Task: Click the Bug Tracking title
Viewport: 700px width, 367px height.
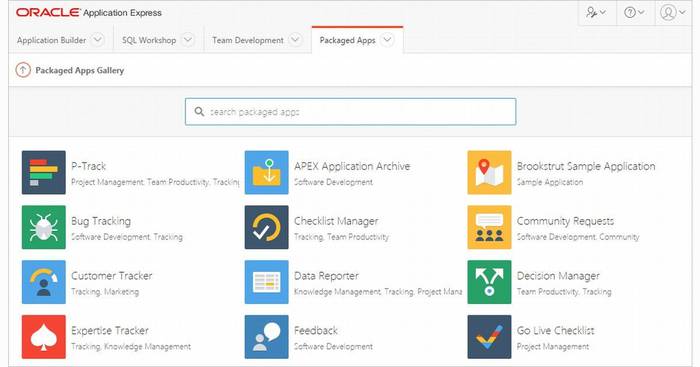Action: click(x=101, y=221)
